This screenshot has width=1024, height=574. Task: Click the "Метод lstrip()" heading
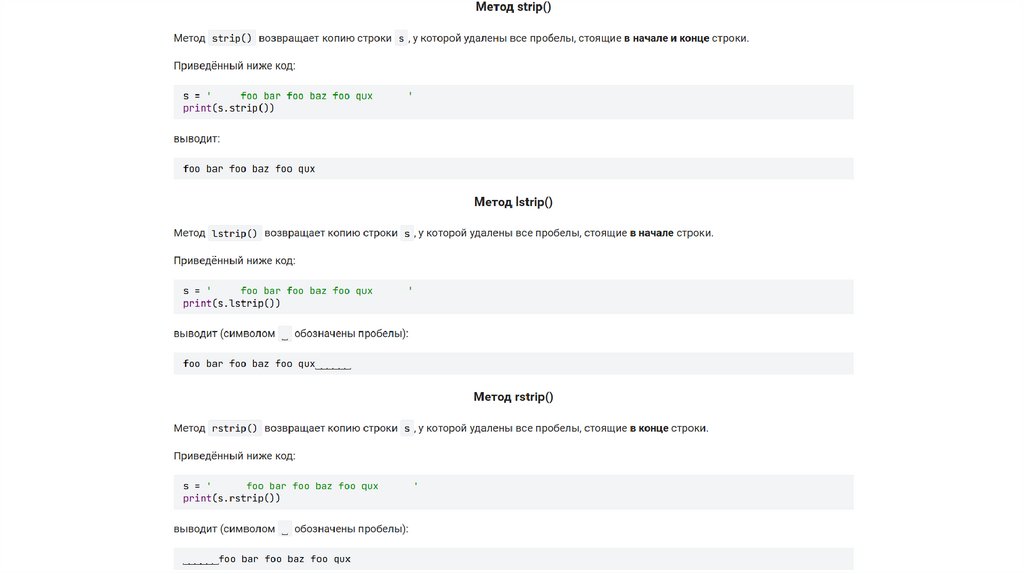click(x=513, y=202)
